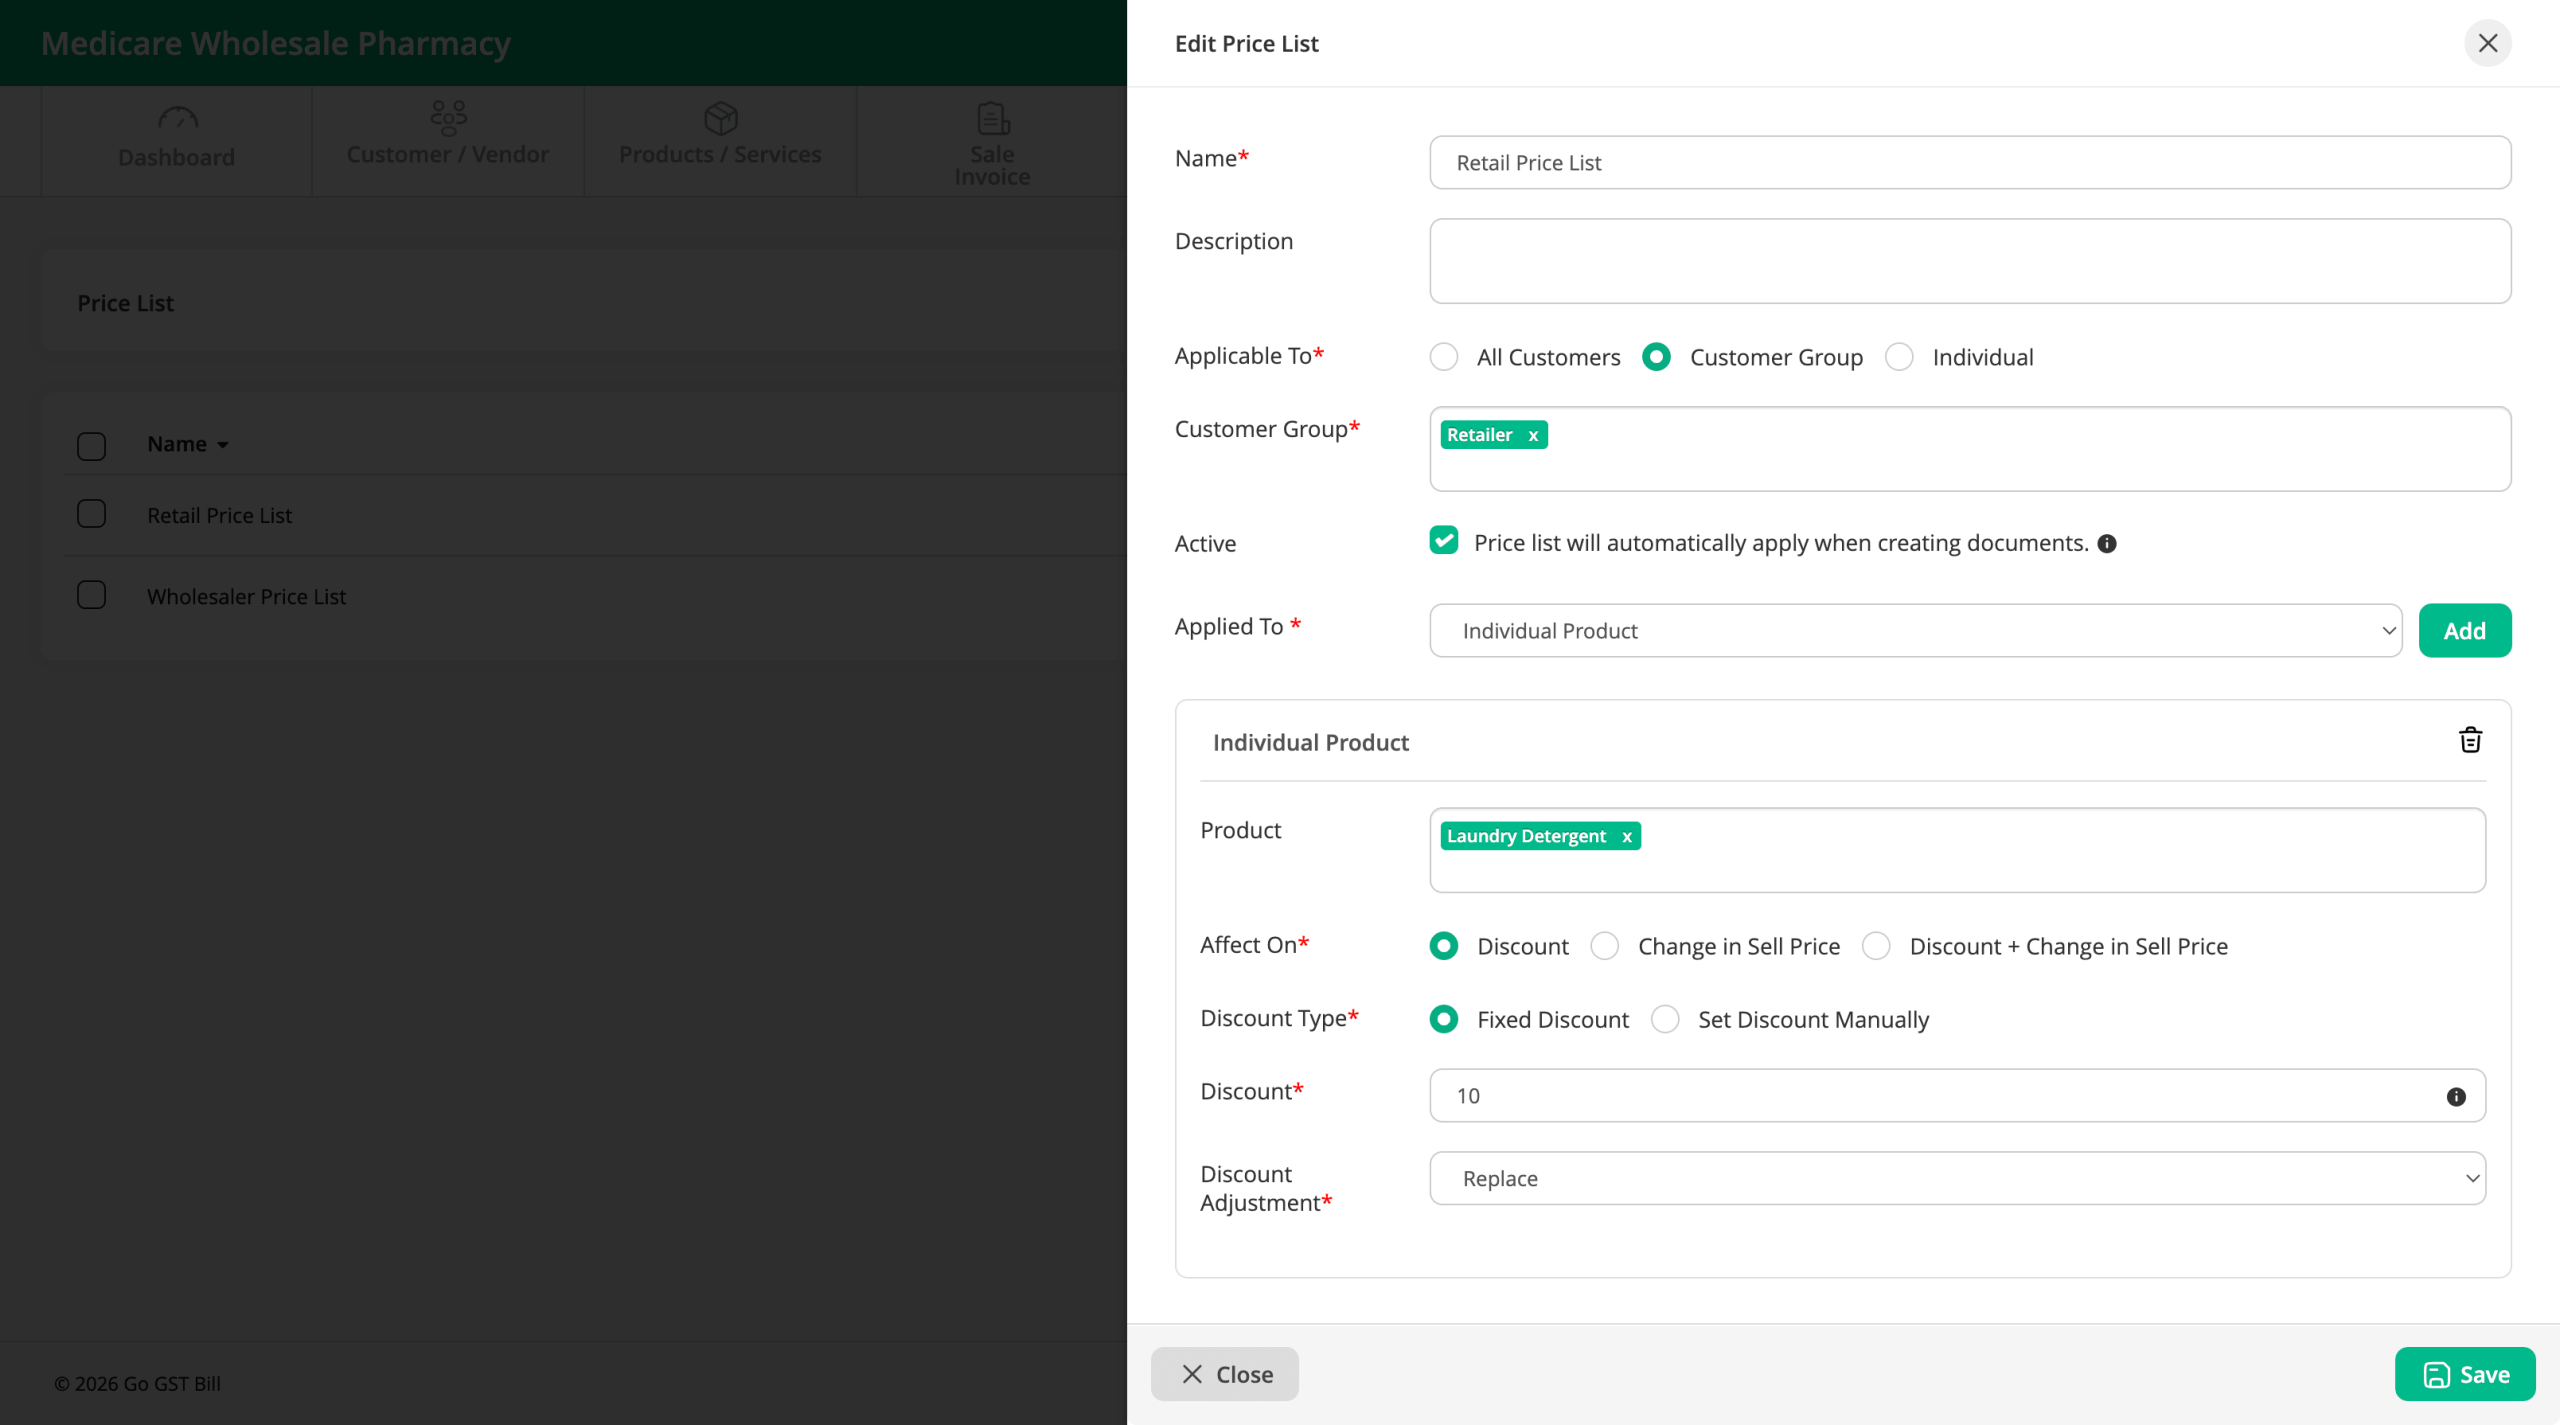Screen dimensions: 2560x1425
Task: Open Products / Services box icon
Action: pos(720,119)
